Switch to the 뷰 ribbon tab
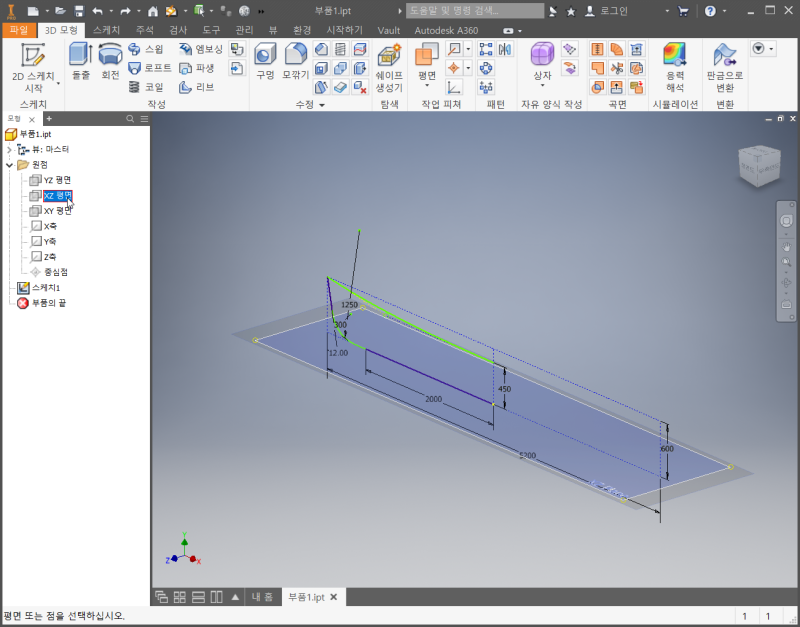 click(273, 30)
